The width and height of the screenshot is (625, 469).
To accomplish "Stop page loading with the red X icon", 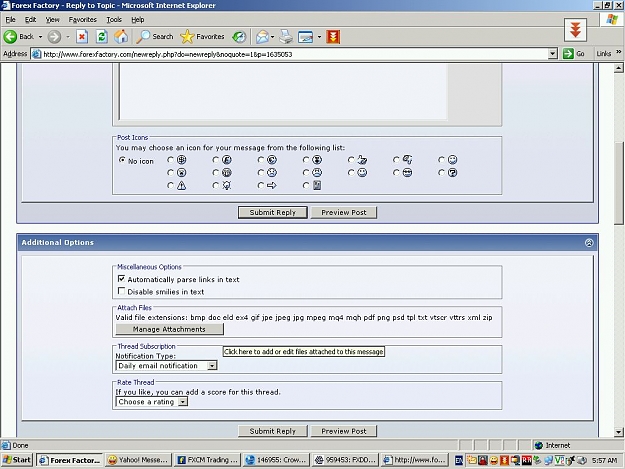I will click(x=82, y=37).
